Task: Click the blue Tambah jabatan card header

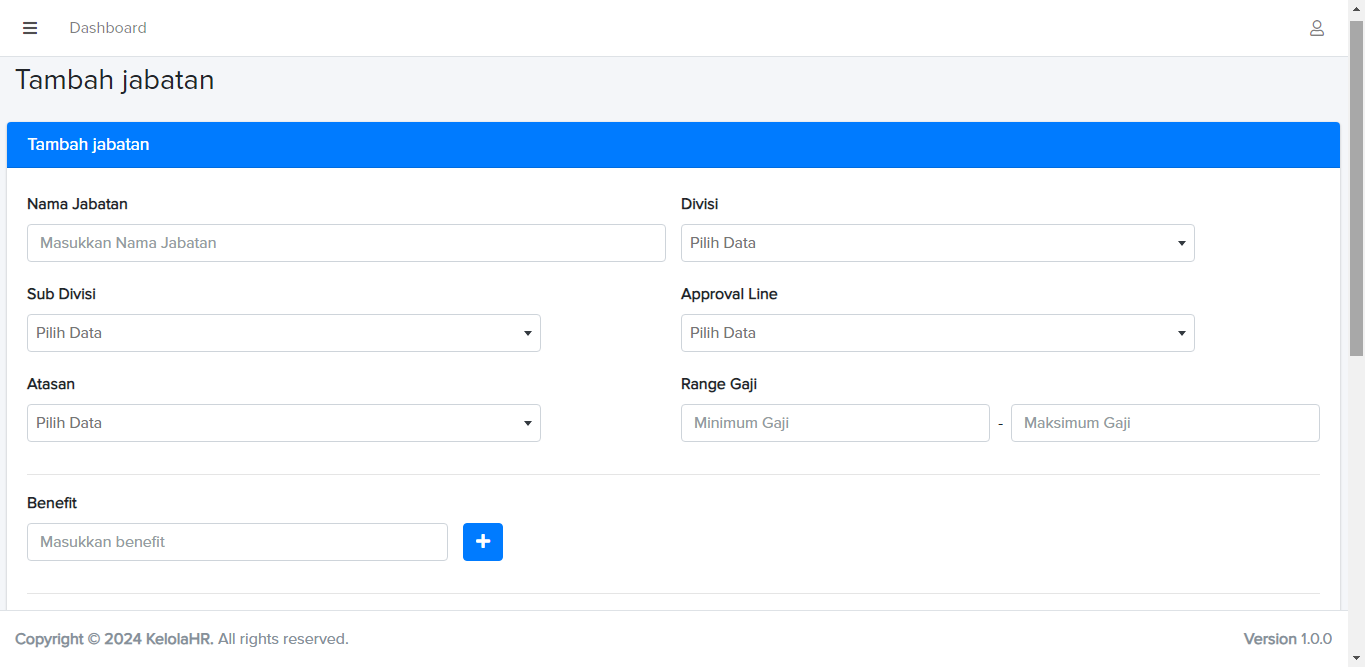Action: point(673,145)
